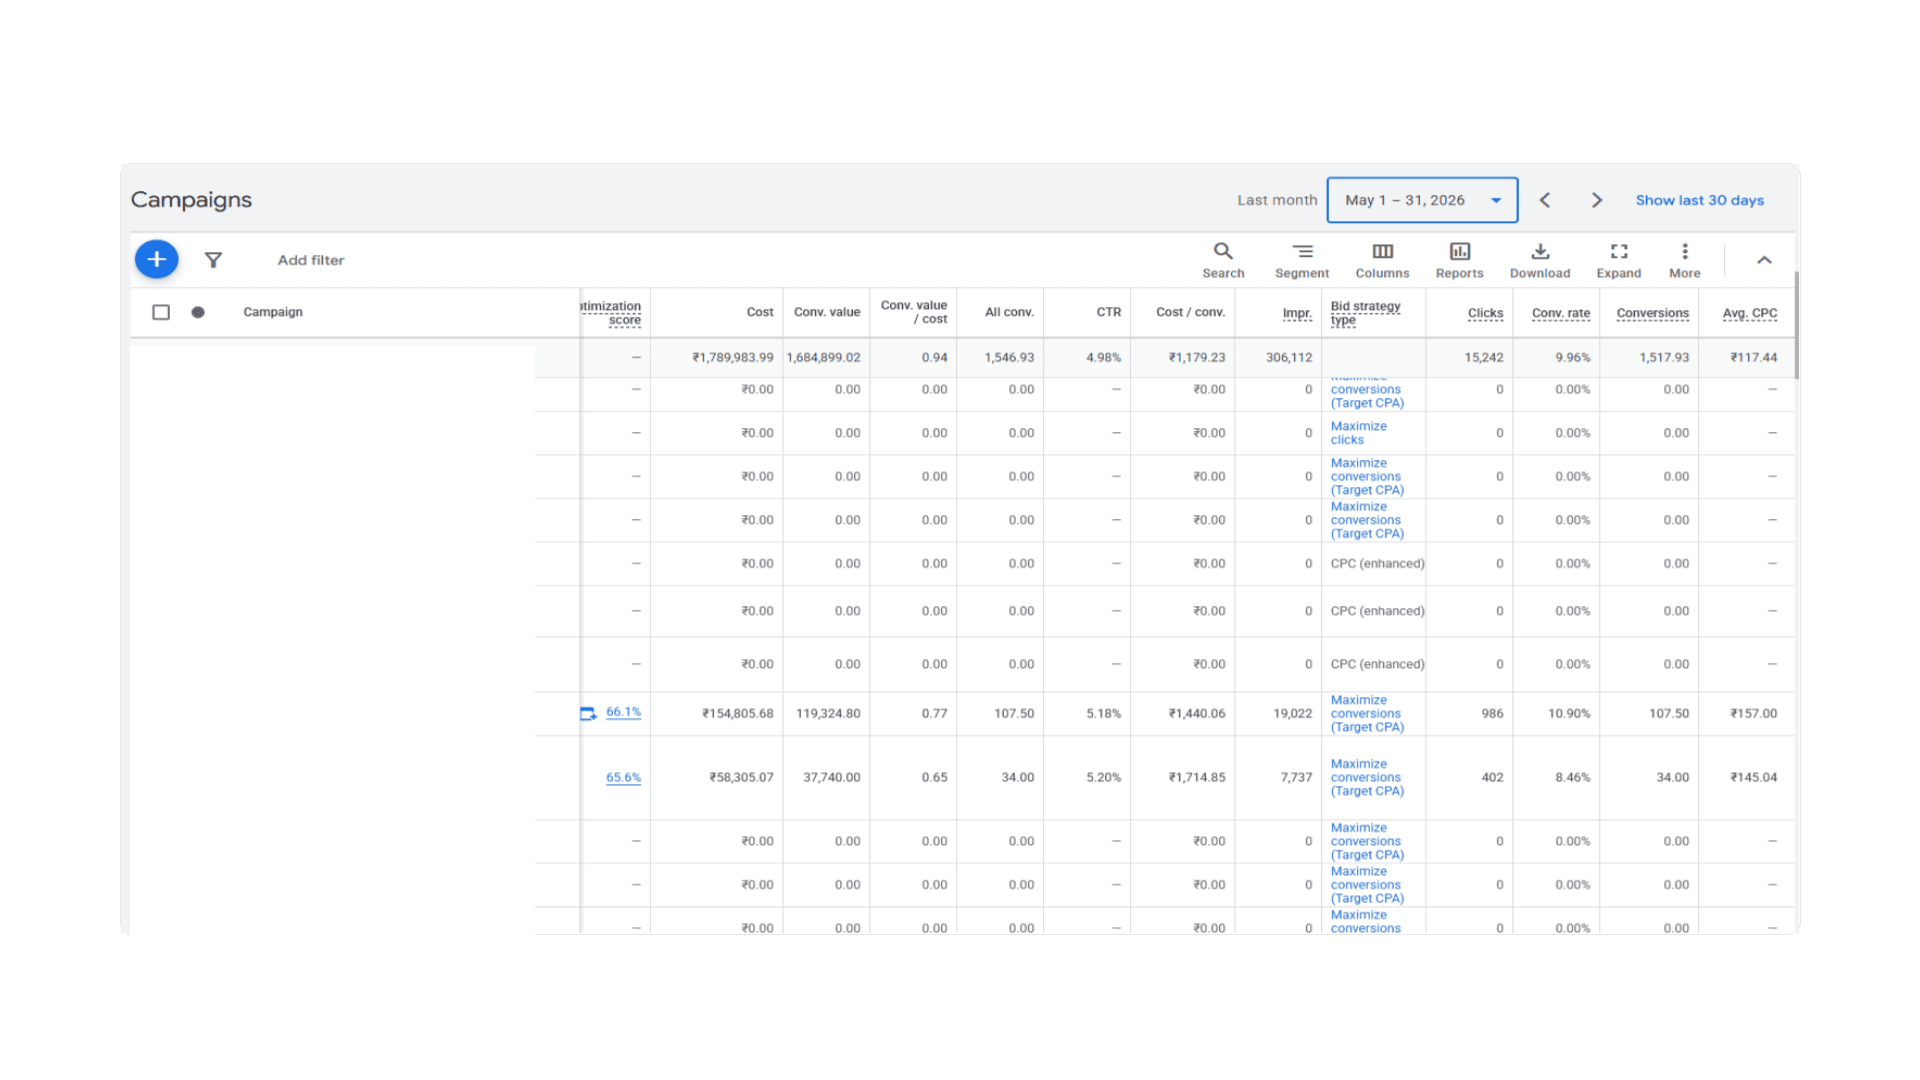Click the 119,324.80 conv. value cell

(x=828, y=713)
